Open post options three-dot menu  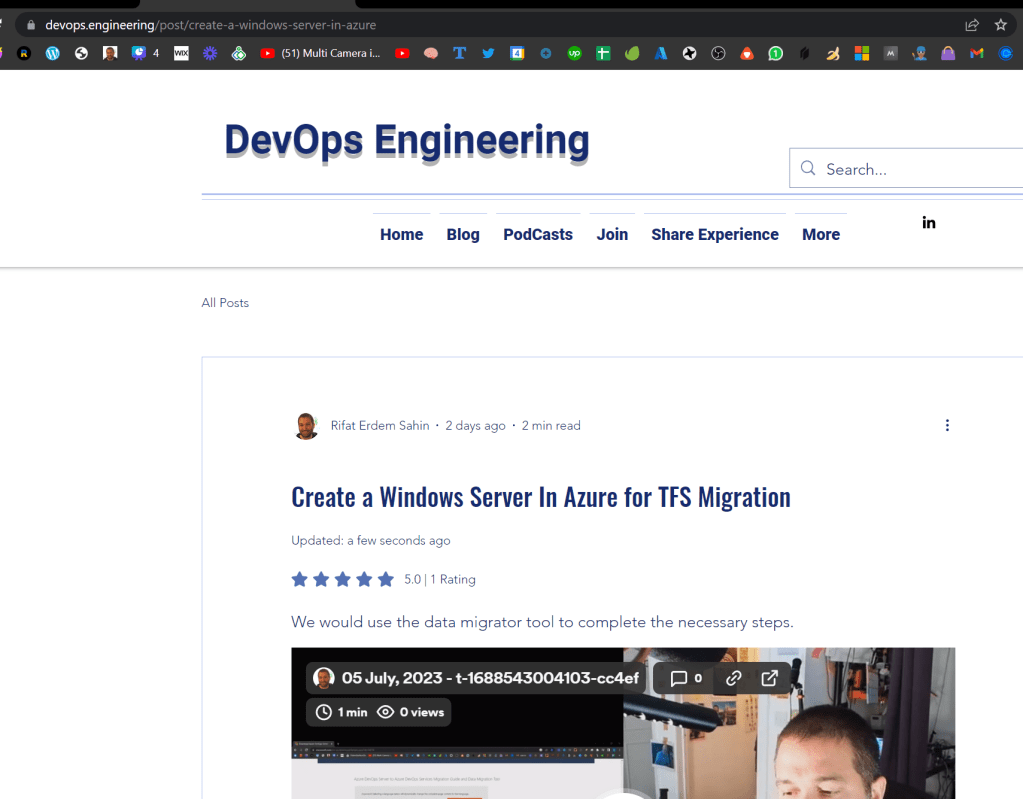point(947,425)
